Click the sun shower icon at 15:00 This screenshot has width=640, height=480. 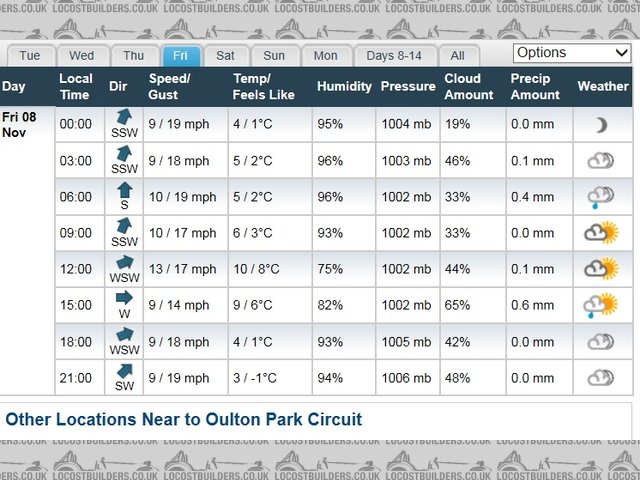tap(601, 305)
